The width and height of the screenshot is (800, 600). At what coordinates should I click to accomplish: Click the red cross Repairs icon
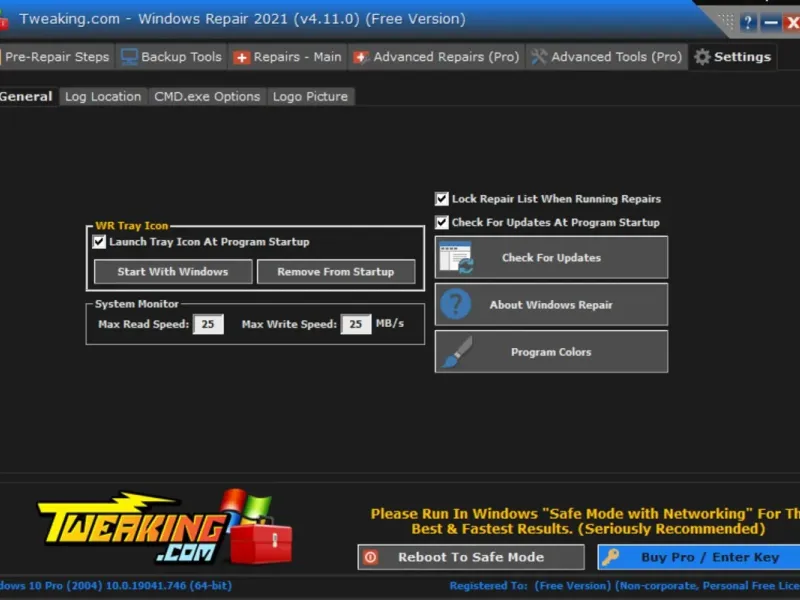point(241,58)
